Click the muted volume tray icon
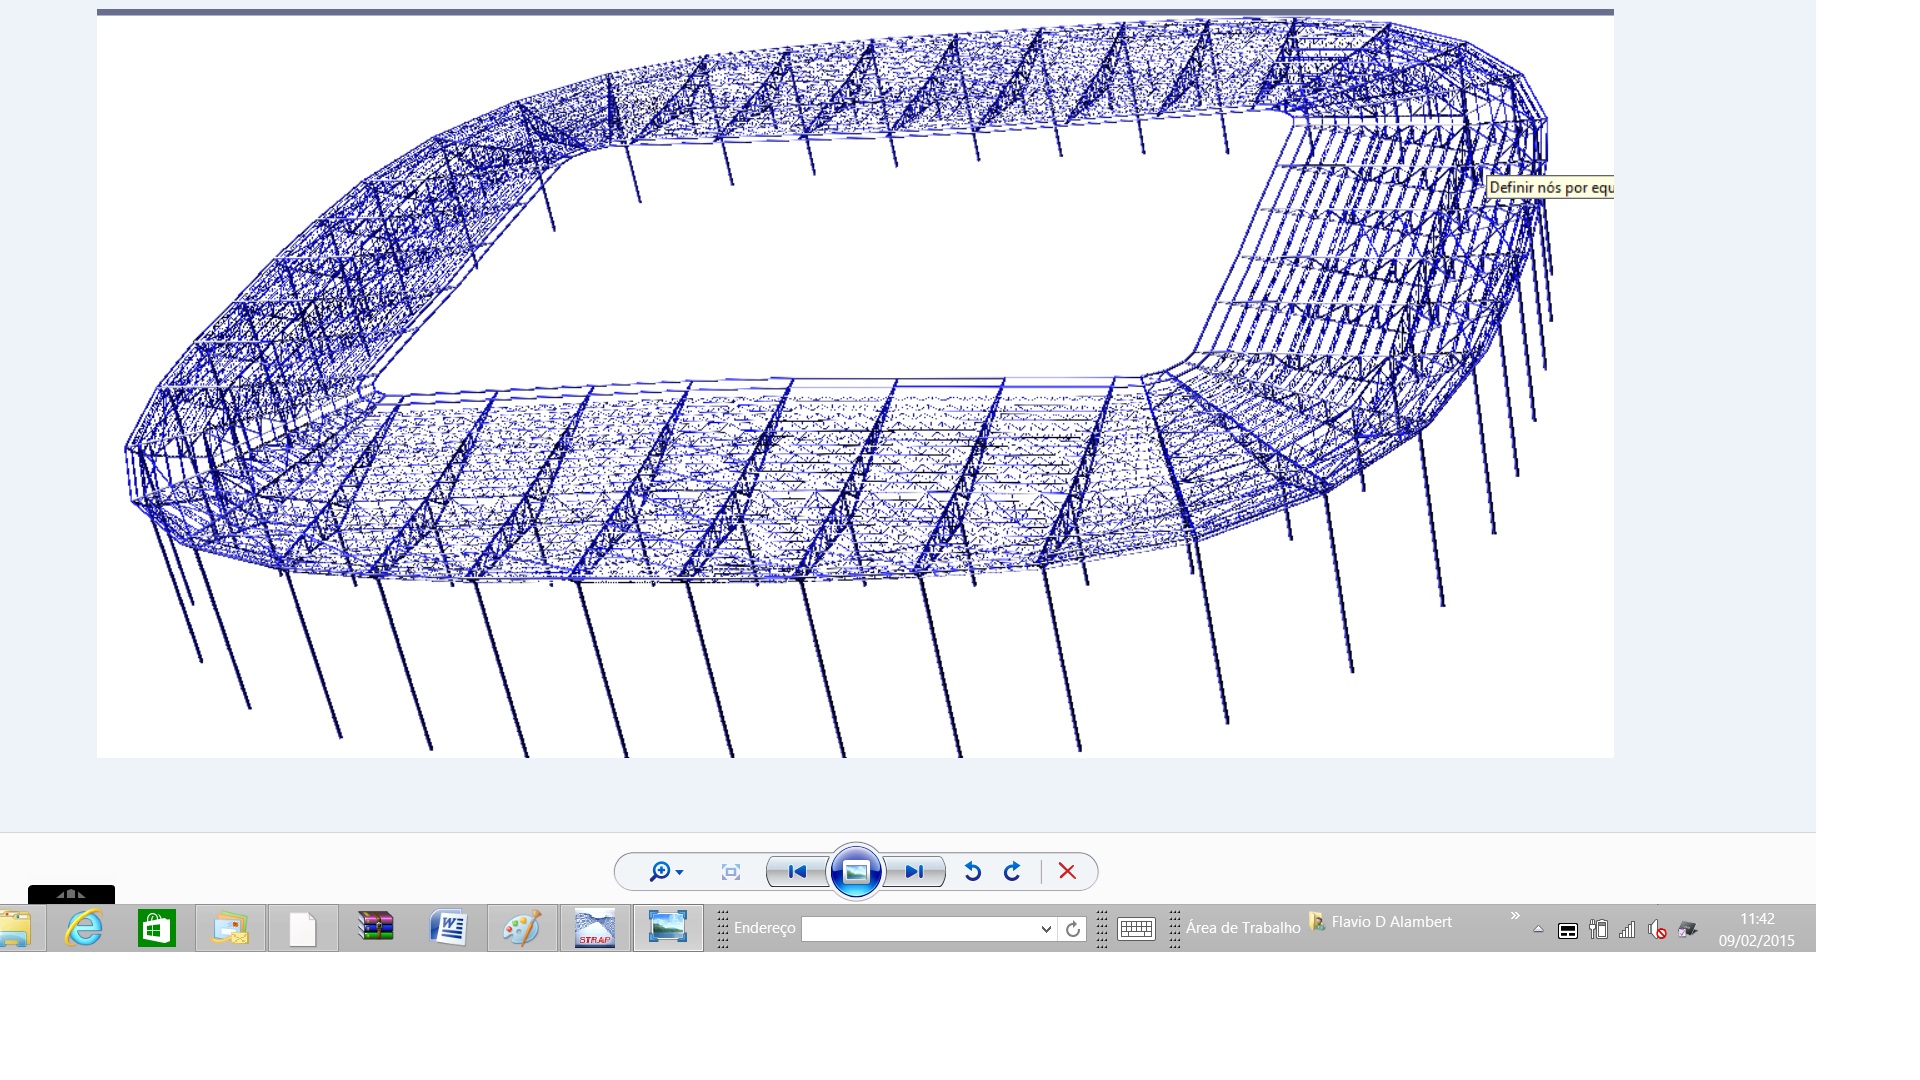This screenshot has height=1080, width=1920. click(1657, 930)
